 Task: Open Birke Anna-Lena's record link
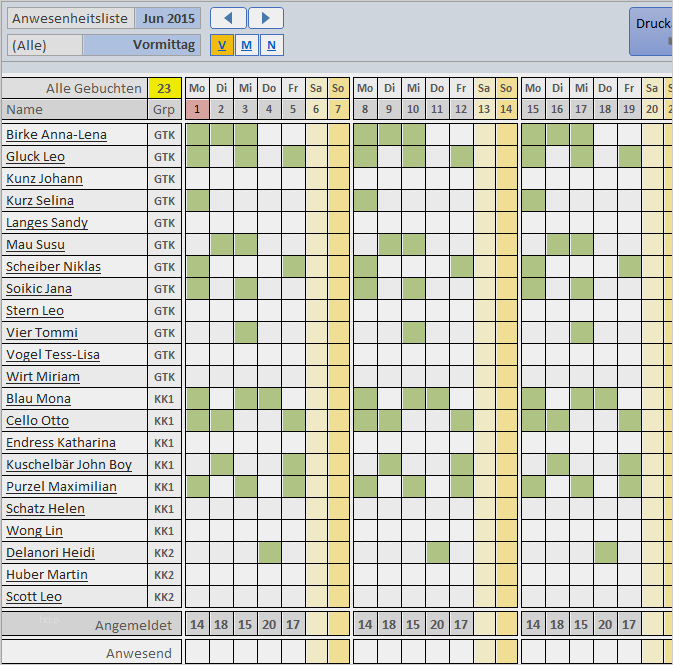tap(56, 135)
